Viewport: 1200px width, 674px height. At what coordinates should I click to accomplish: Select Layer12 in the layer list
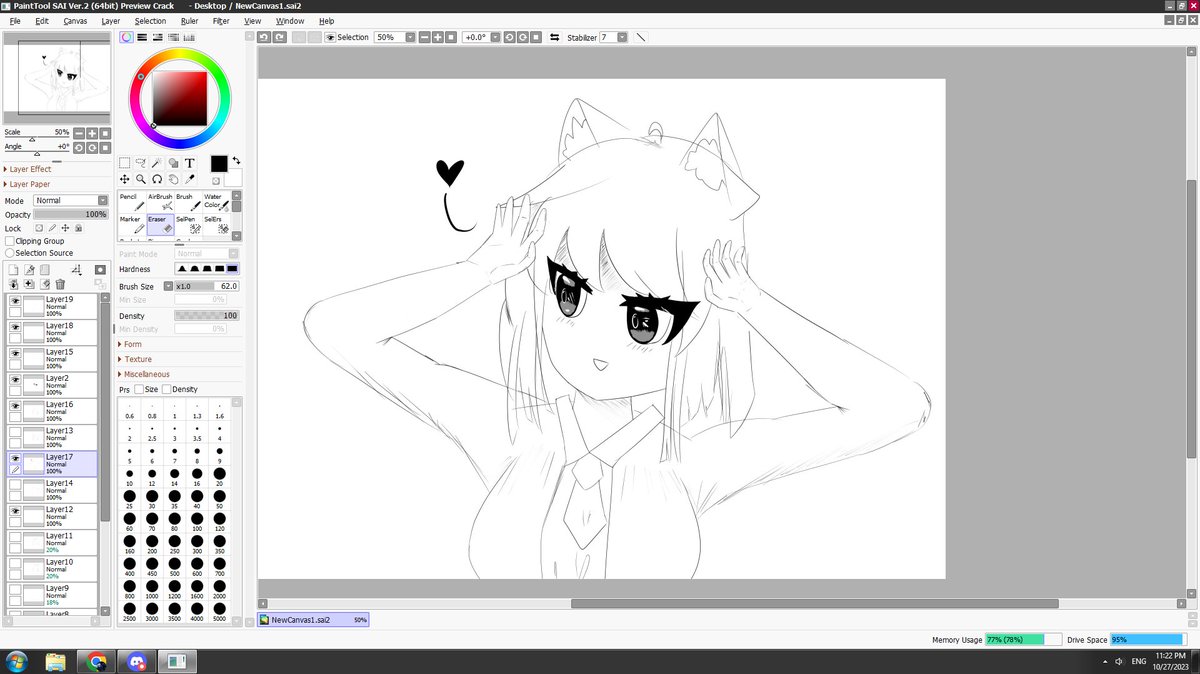pyautogui.click(x=54, y=516)
